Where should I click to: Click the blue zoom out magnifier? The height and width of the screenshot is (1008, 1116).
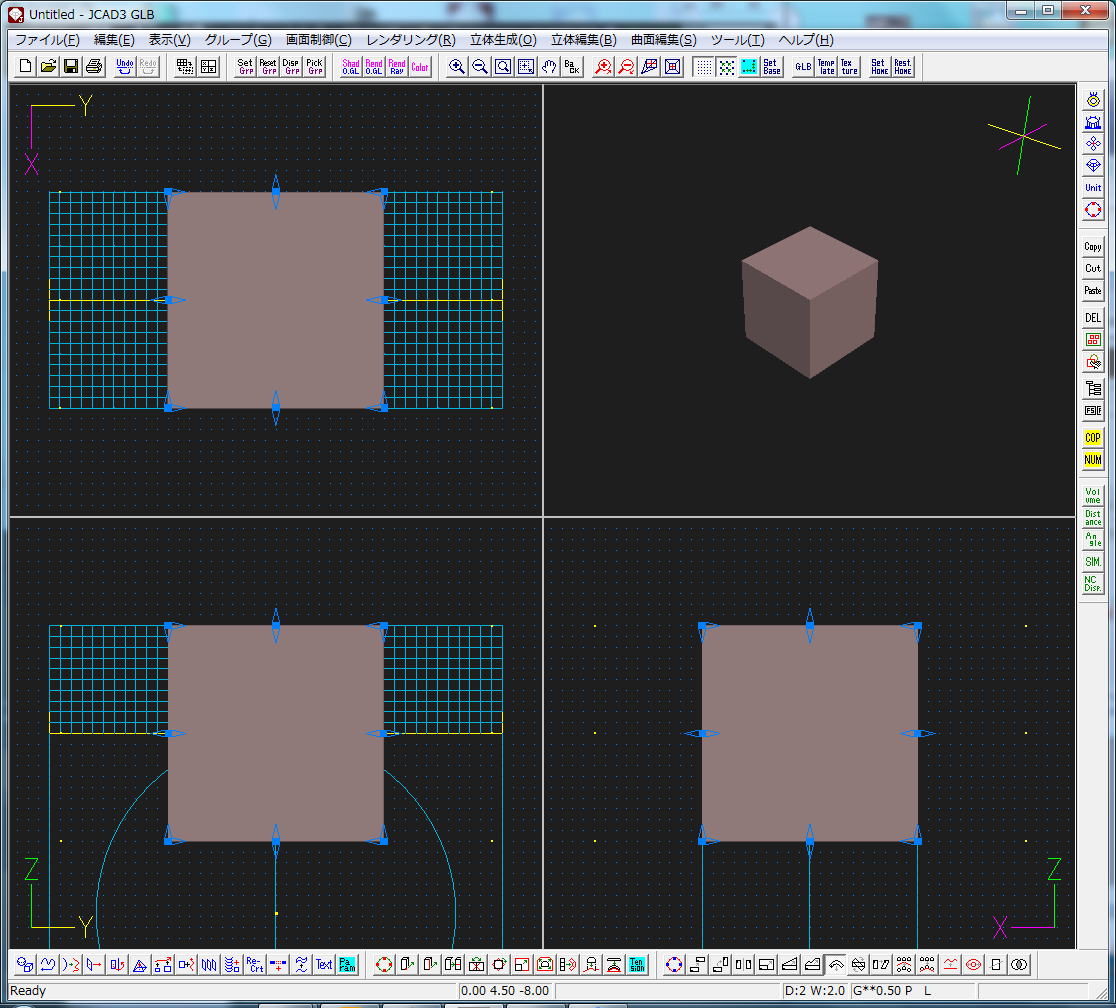pos(480,67)
